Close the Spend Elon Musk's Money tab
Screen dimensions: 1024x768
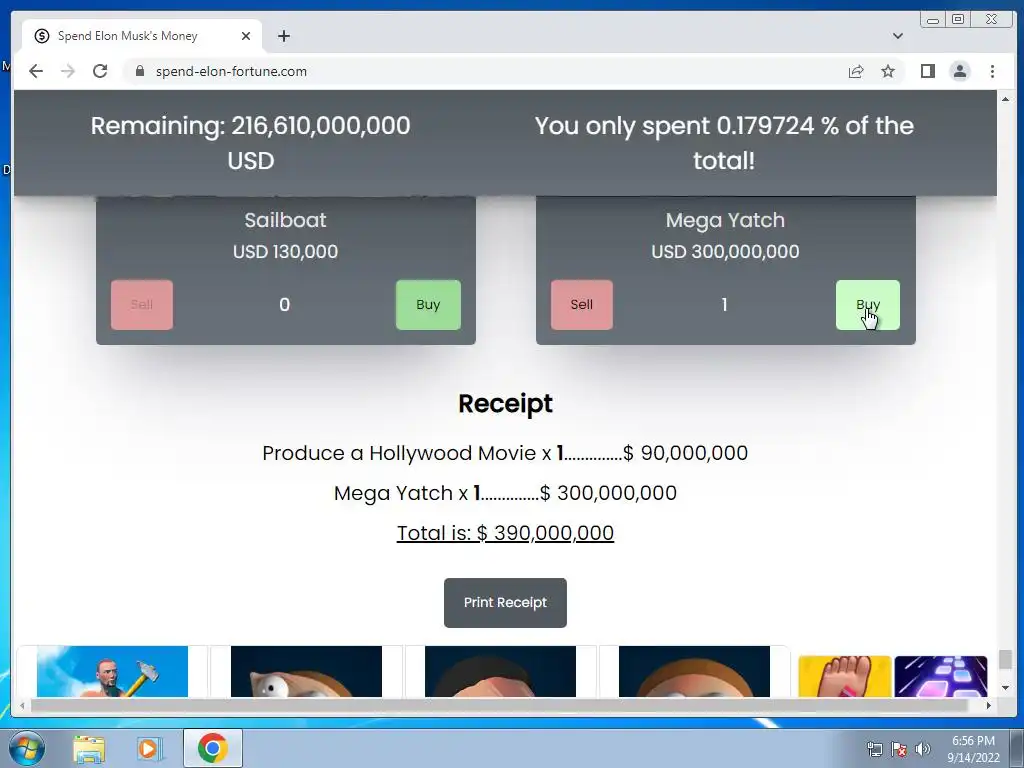pos(246,36)
